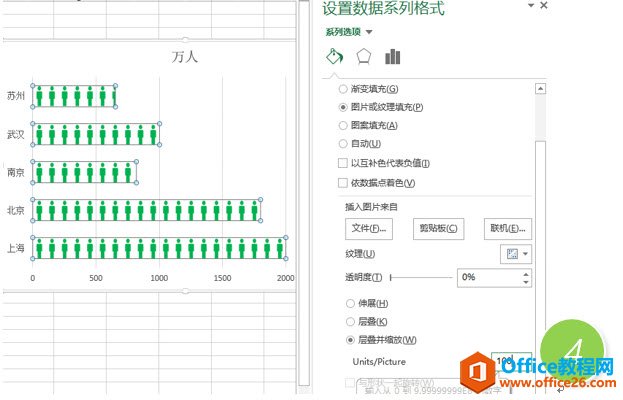Open the Fill & Line paint bucket tab
The height and width of the screenshot is (400, 623).
(335, 56)
